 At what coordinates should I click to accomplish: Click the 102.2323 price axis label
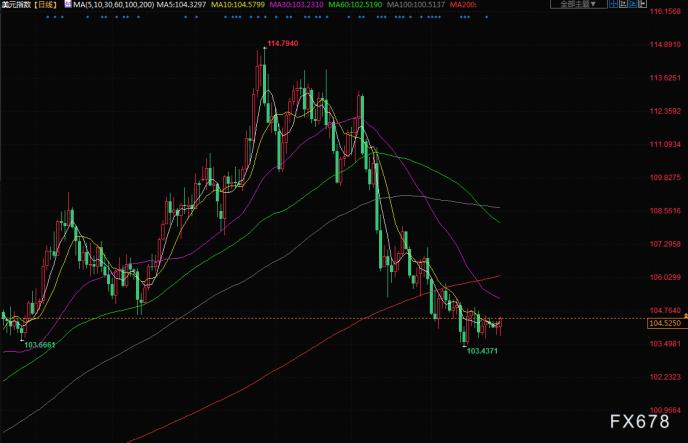pos(665,377)
